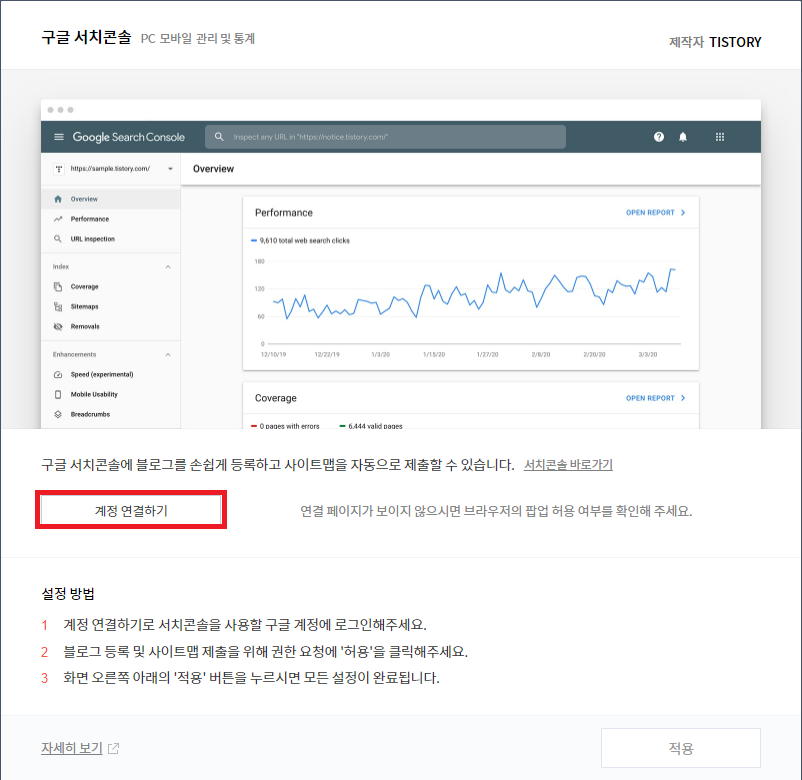The height and width of the screenshot is (780, 802).
Task: Open the 서치콘솔 바로가기 link
Action: (568, 465)
